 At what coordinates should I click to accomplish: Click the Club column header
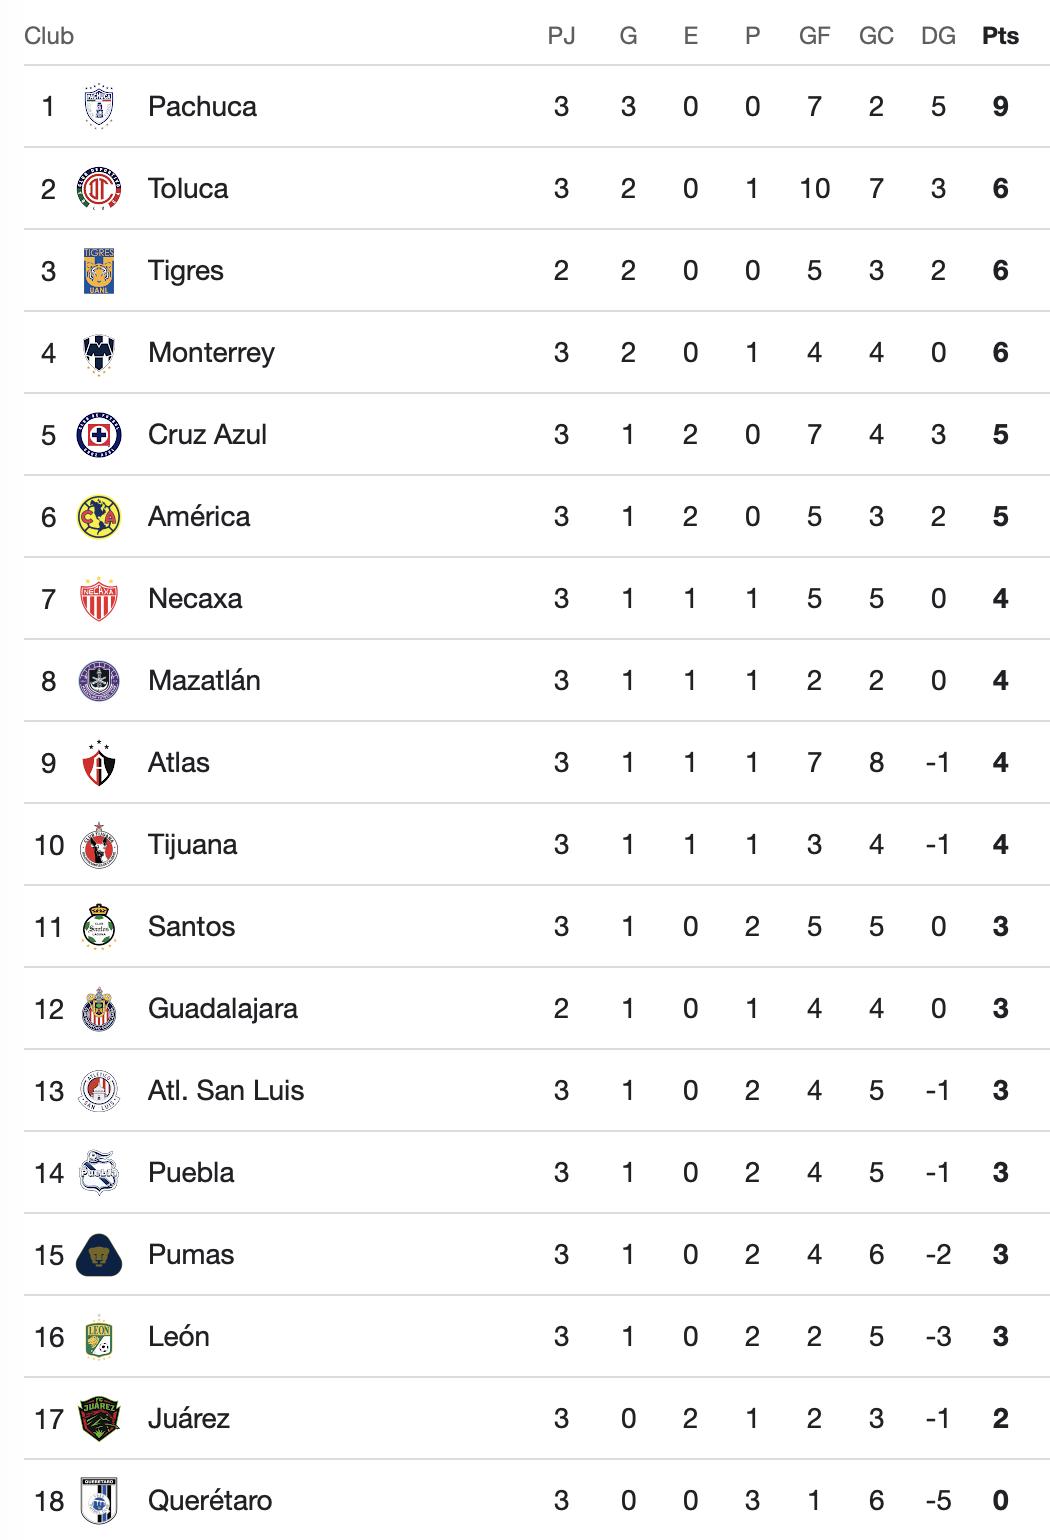coord(49,36)
